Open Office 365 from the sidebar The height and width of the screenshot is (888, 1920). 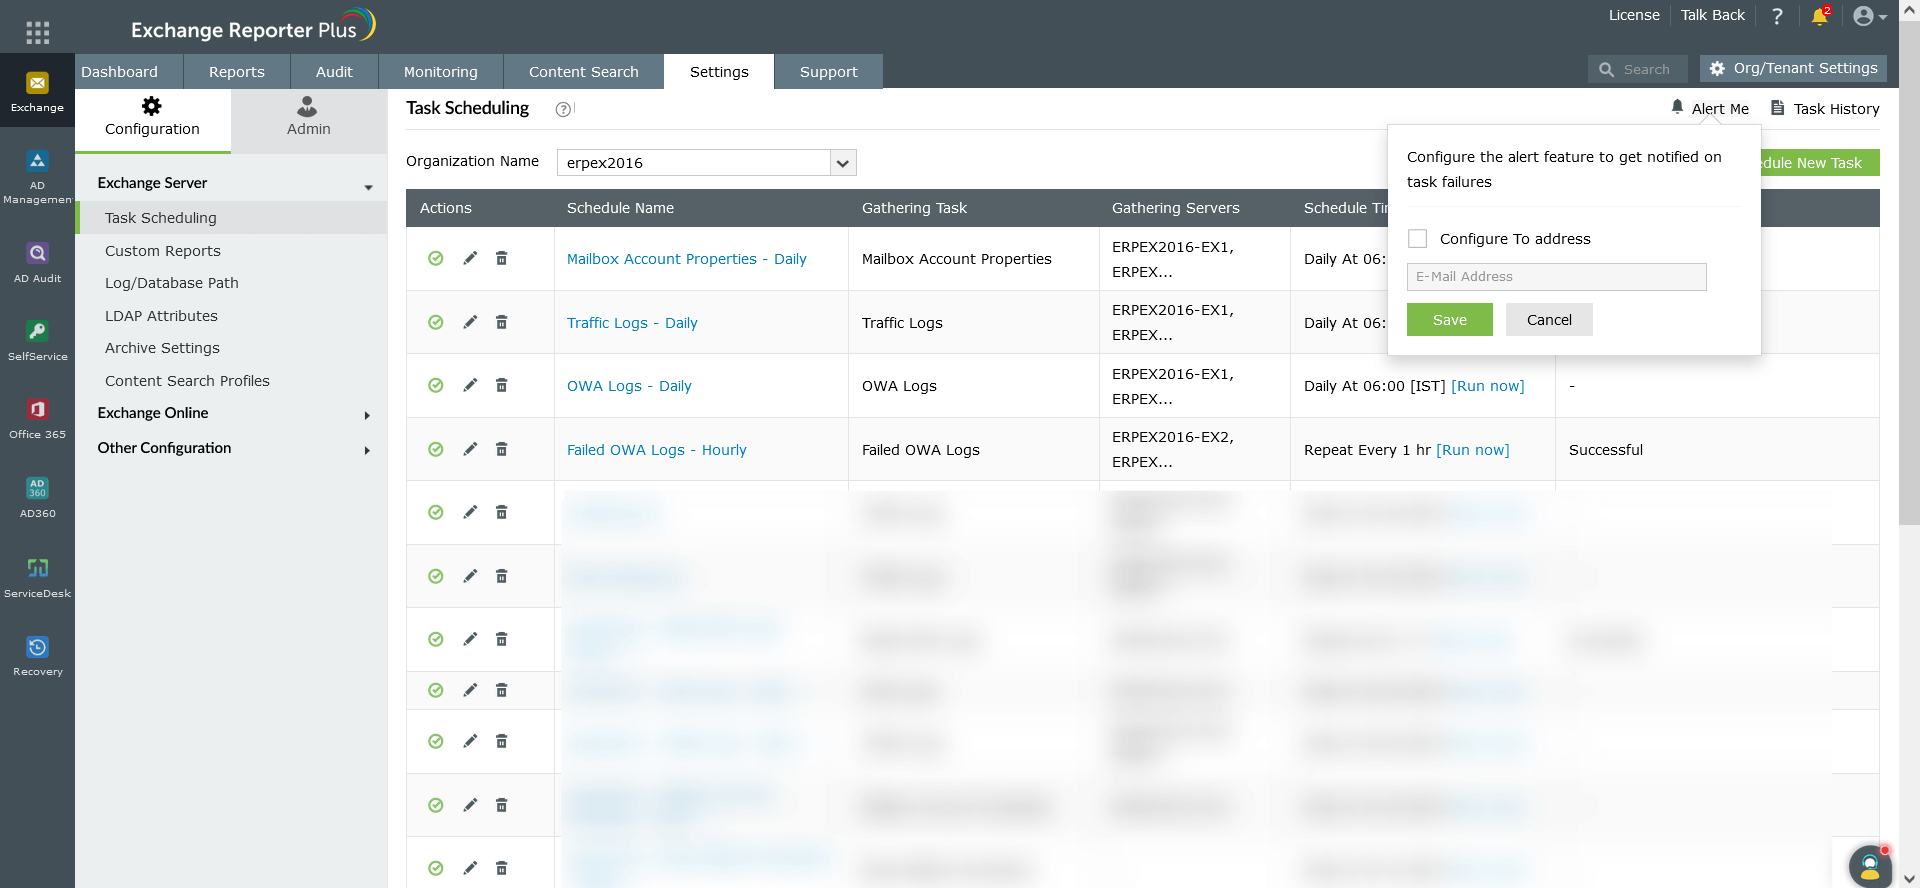(x=37, y=419)
